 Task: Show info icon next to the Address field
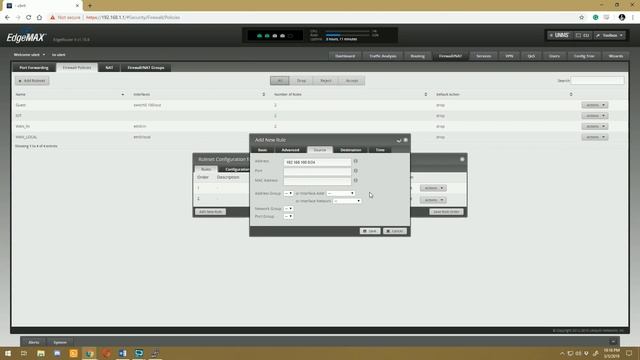point(356,161)
